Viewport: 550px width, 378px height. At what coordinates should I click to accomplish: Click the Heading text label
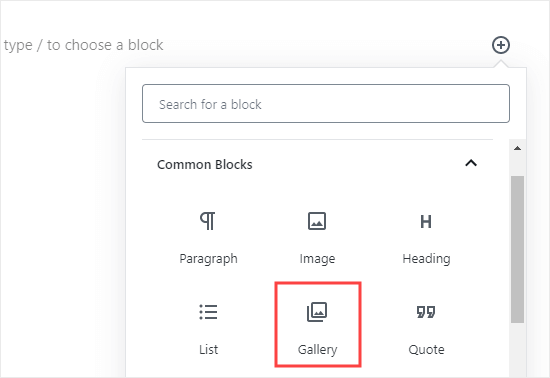pos(426,259)
